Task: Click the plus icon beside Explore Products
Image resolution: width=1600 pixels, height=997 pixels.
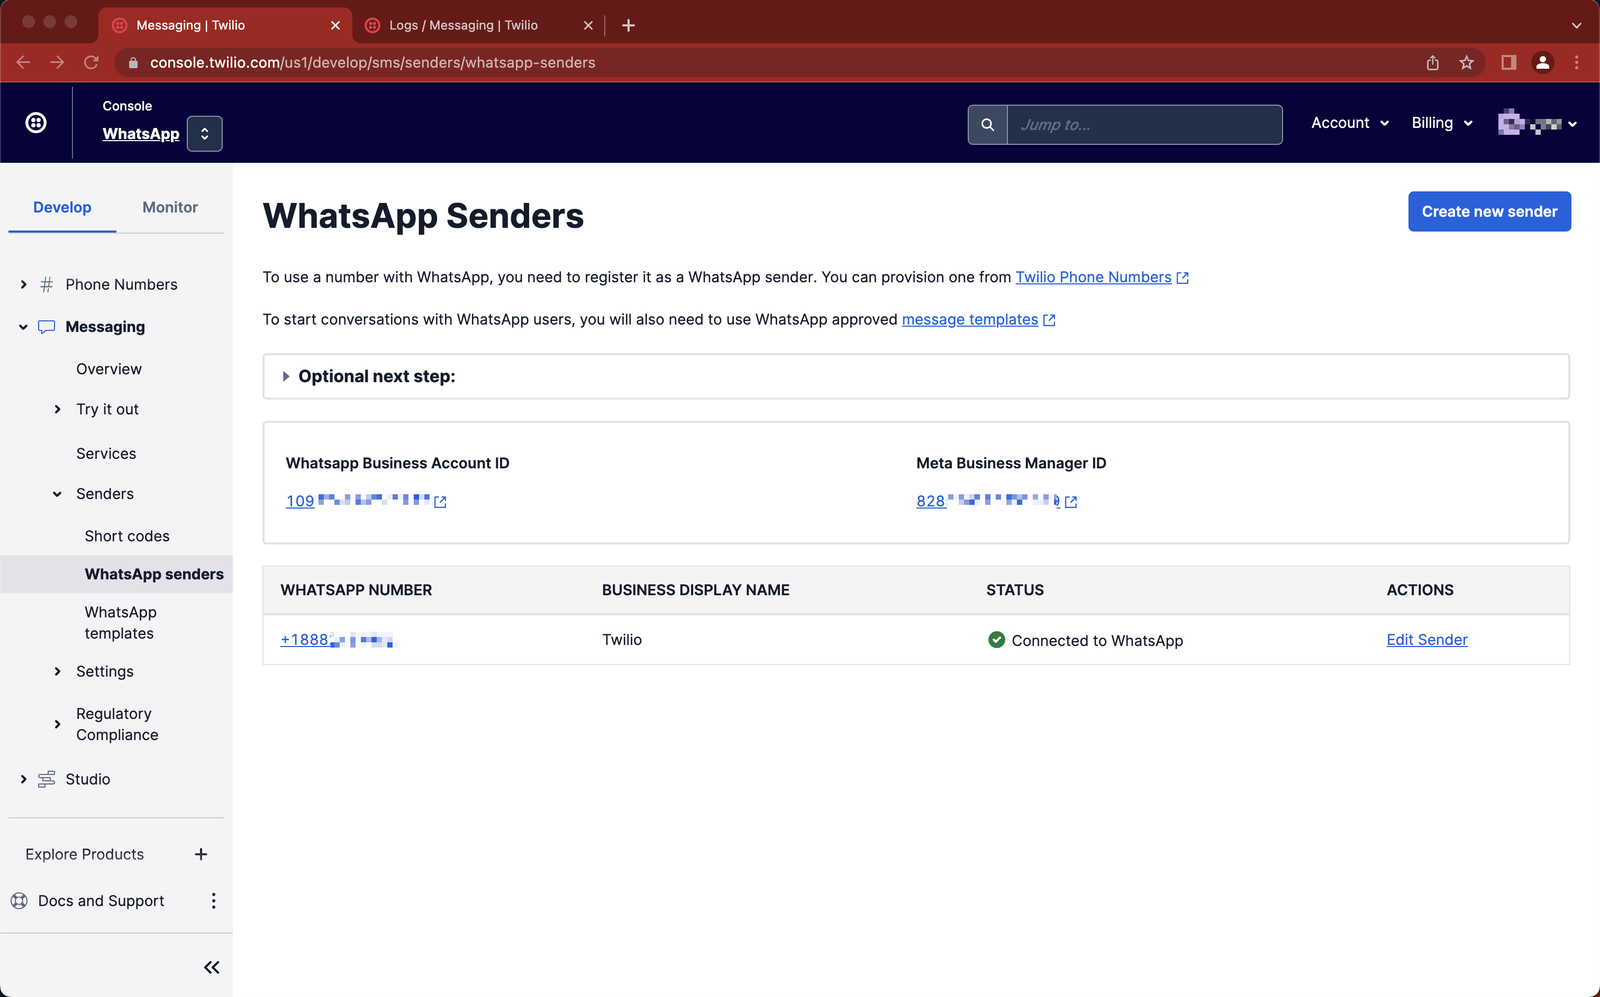Action: (200, 854)
